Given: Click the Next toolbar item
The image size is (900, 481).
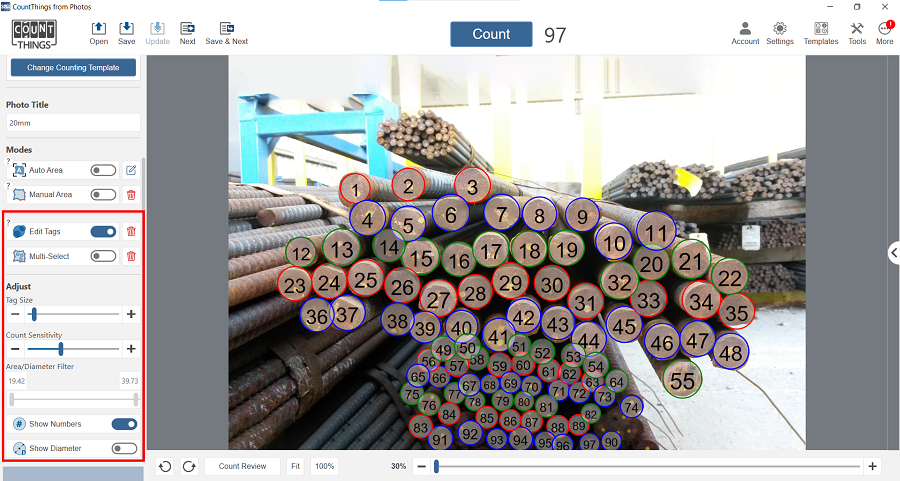Looking at the screenshot, I should click(187, 29).
